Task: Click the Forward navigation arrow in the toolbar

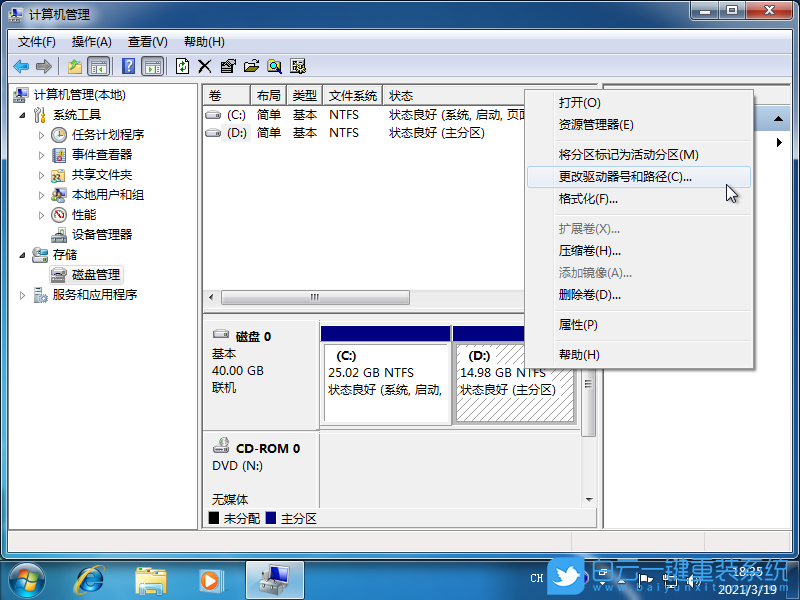Action: tap(43, 66)
